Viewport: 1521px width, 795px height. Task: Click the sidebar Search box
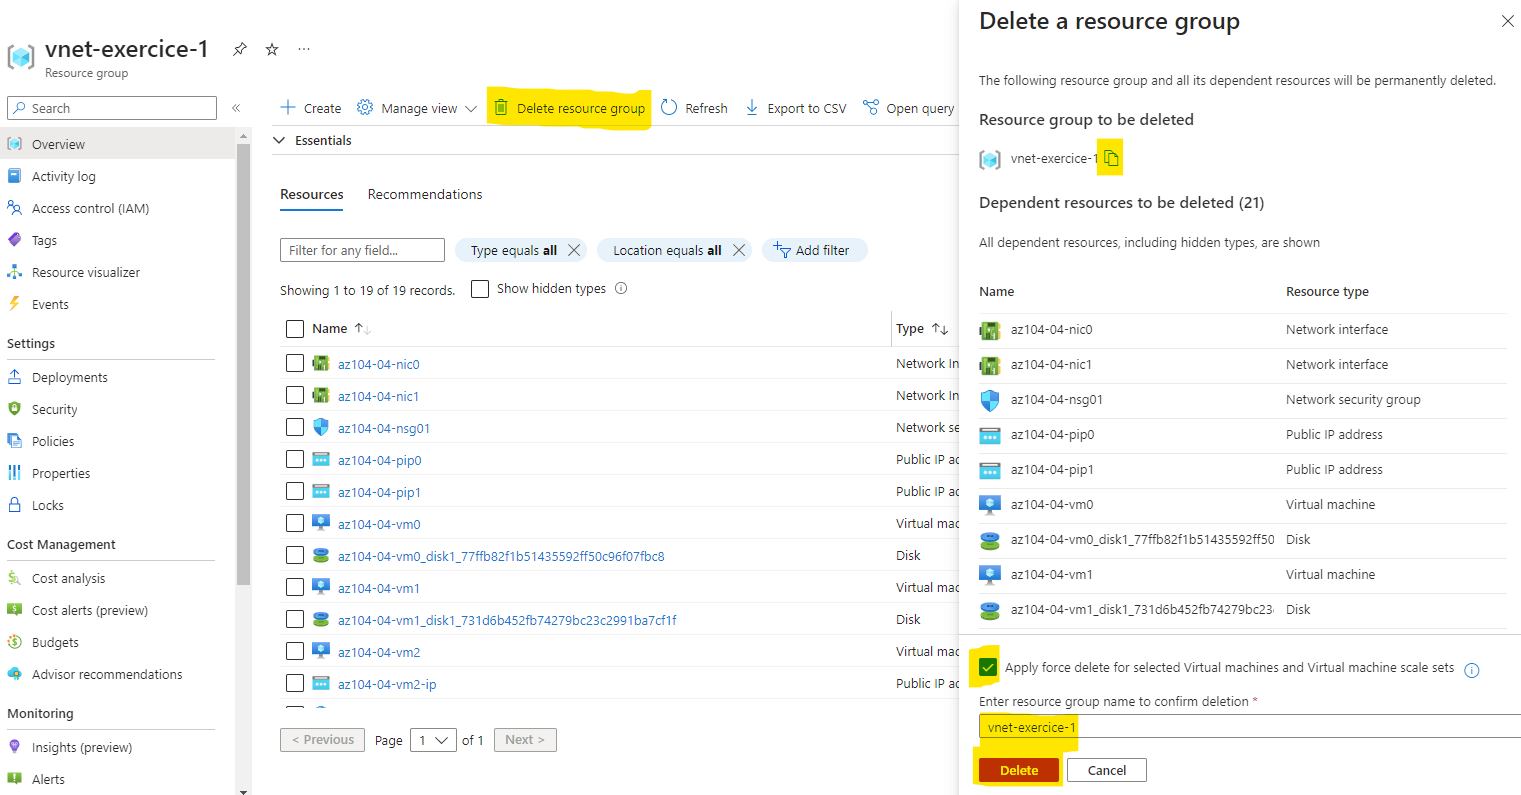tap(112, 108)
